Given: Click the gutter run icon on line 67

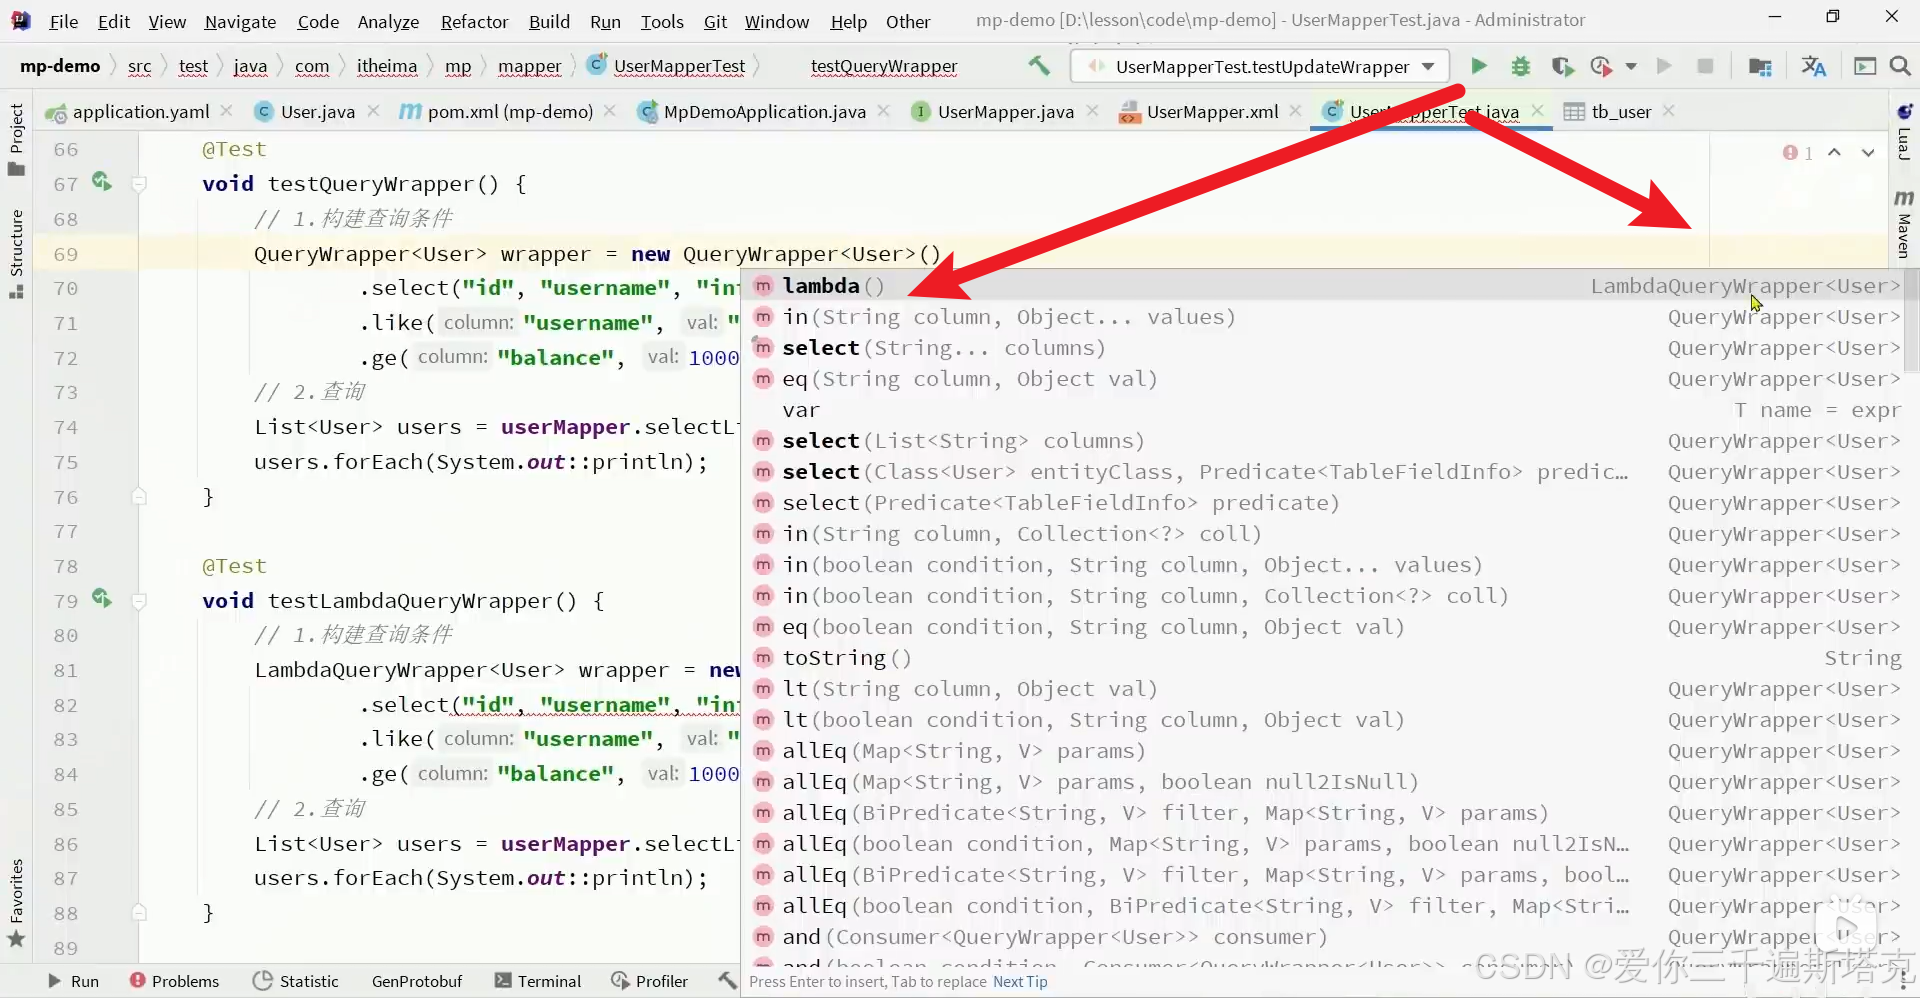Looking at the screenshot, I should click(x=101, y=181).
